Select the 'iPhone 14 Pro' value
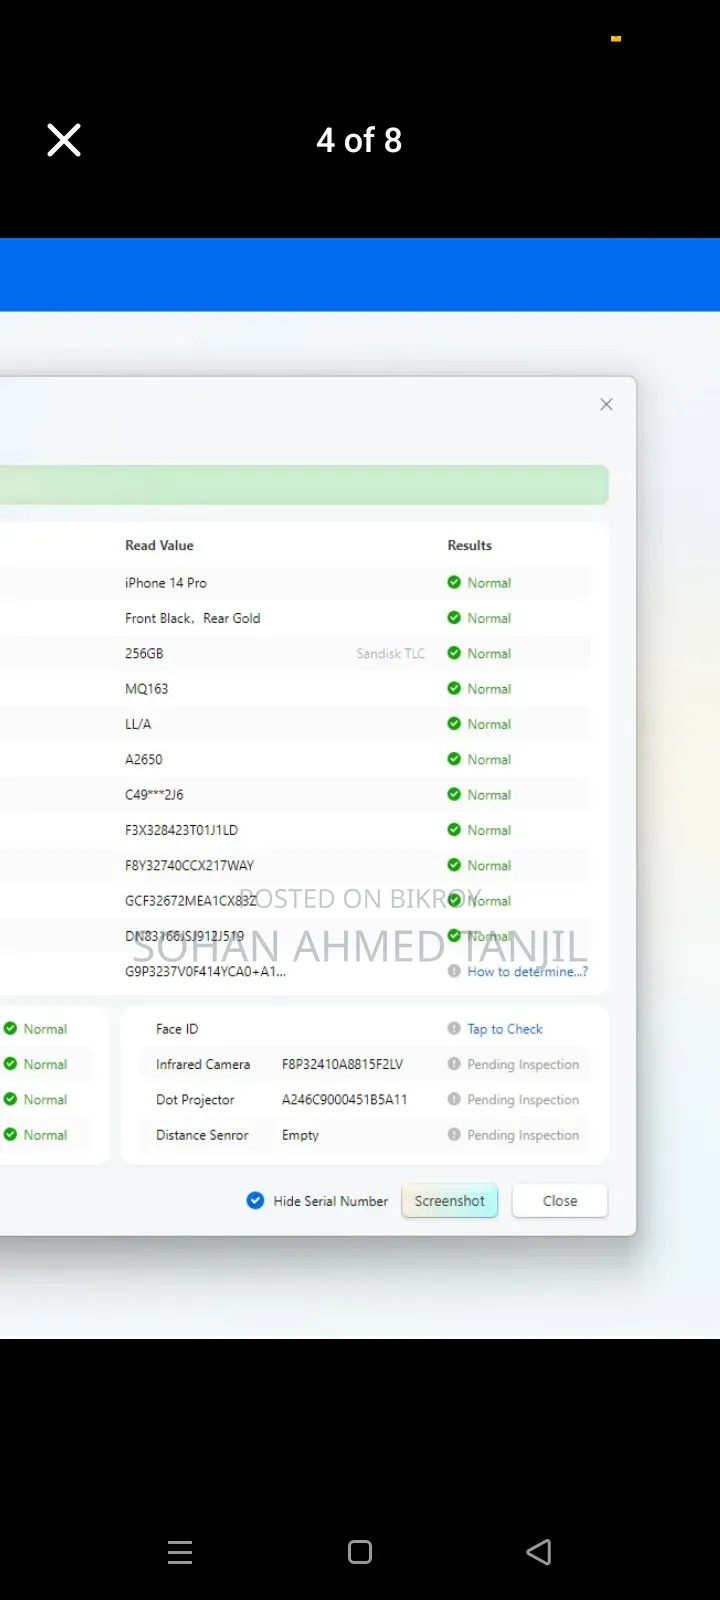720x1600 pixels. [x=166, y=583]
